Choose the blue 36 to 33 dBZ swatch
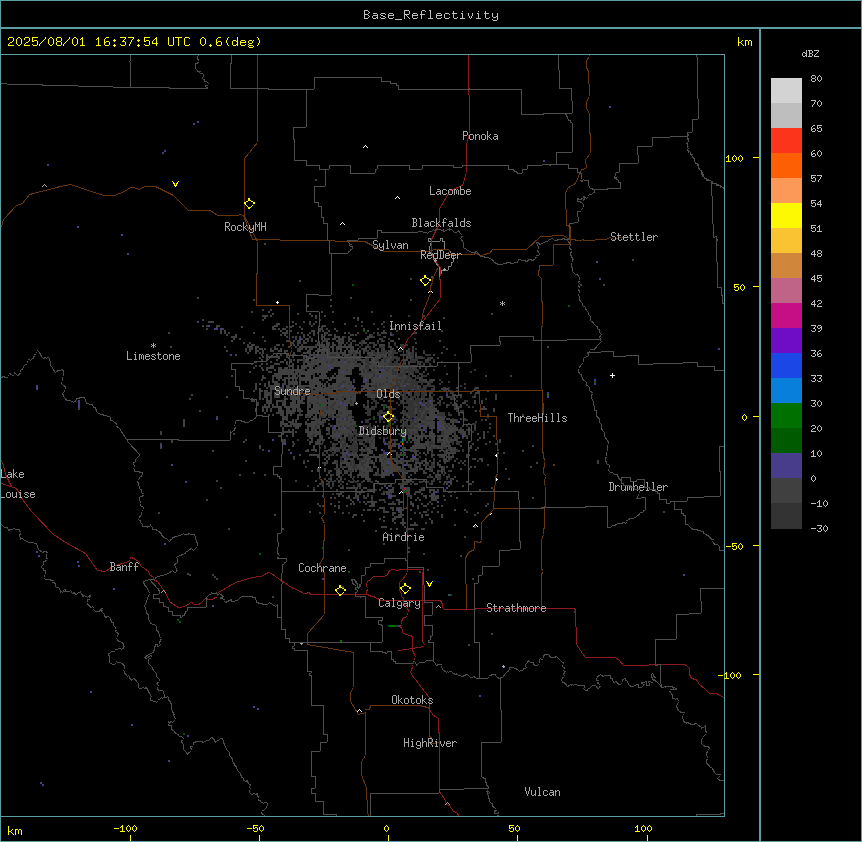The image size is (862, 842). pos(786,365)
